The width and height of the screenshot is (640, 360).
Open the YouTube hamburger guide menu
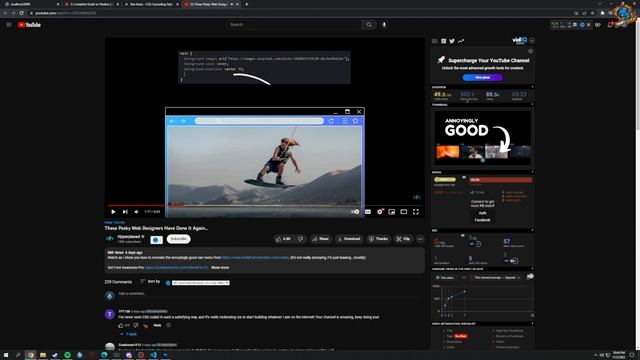point(9,25)
